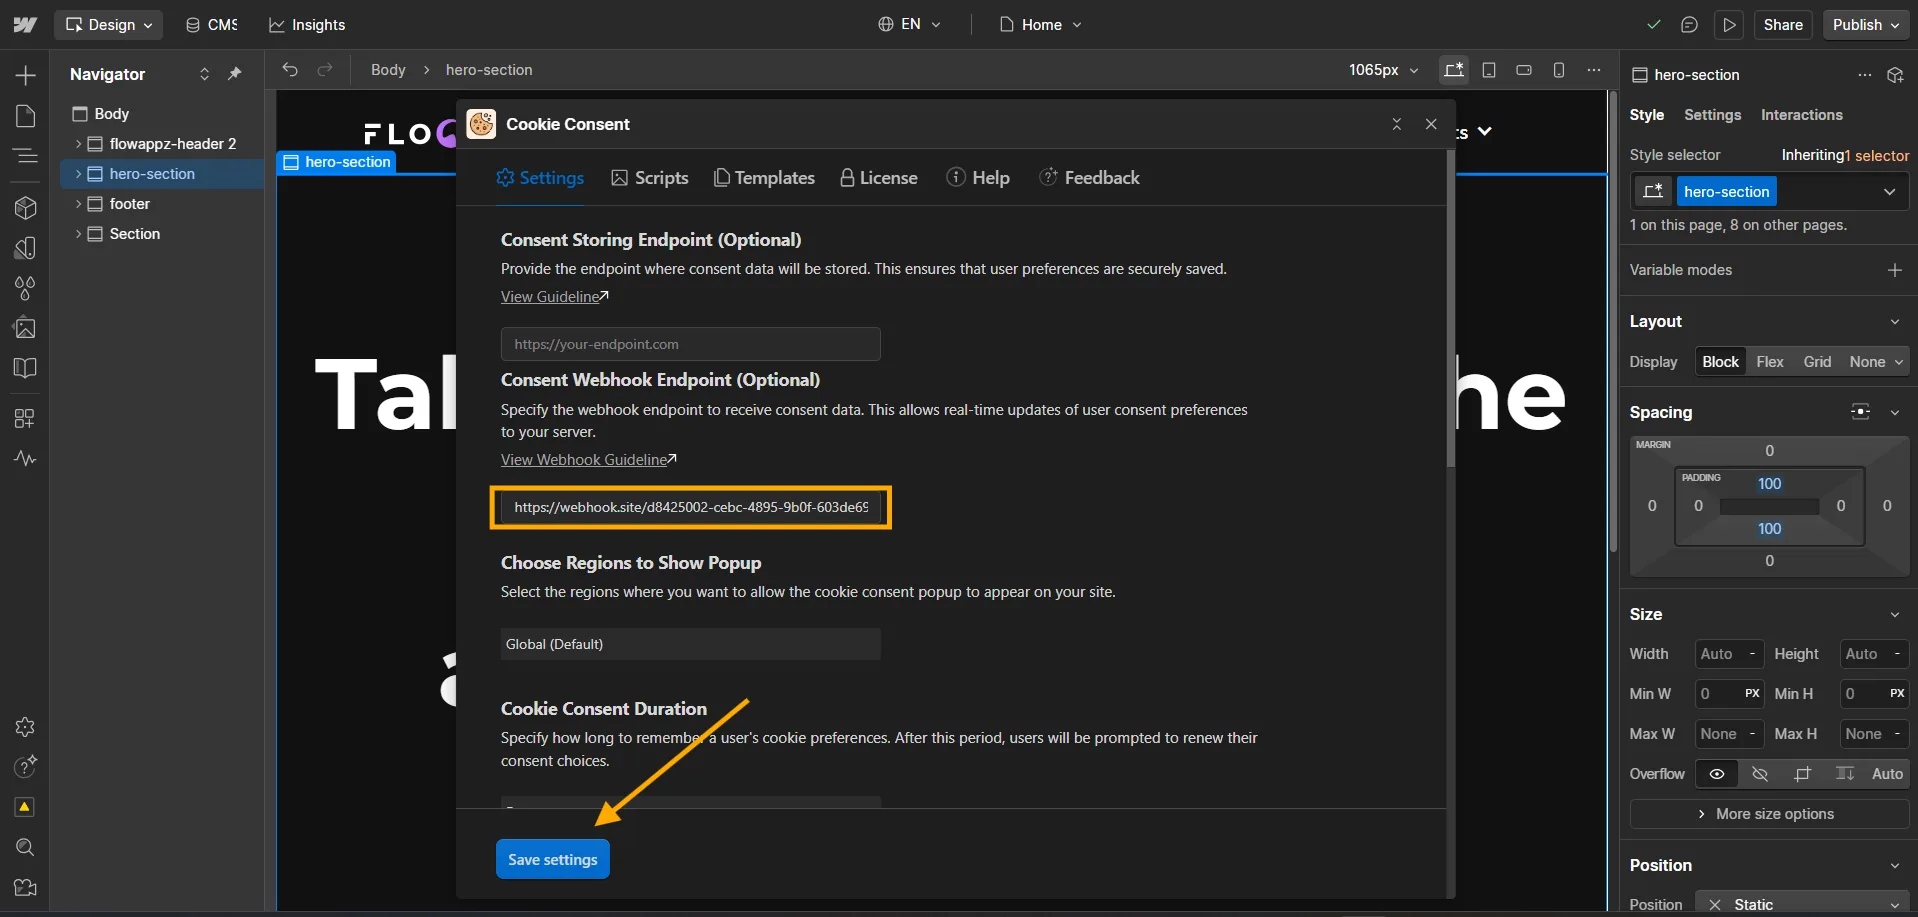Image resolution: width=1918 pixels, height=917 pixels.
Task: Expand footer element in Navigator
Action: click(x=78, y=204)
